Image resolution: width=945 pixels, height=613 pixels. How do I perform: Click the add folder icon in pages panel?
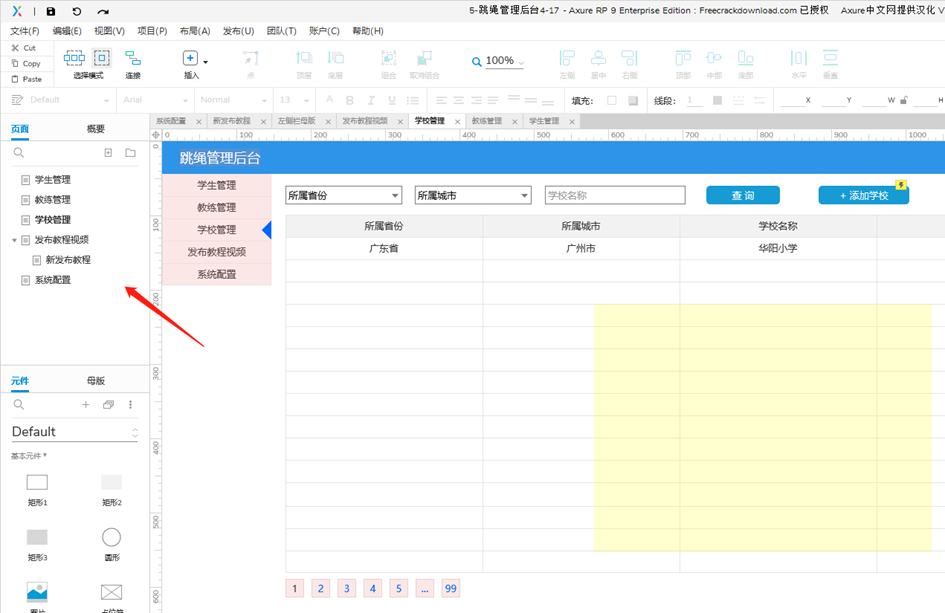point(130,152)
